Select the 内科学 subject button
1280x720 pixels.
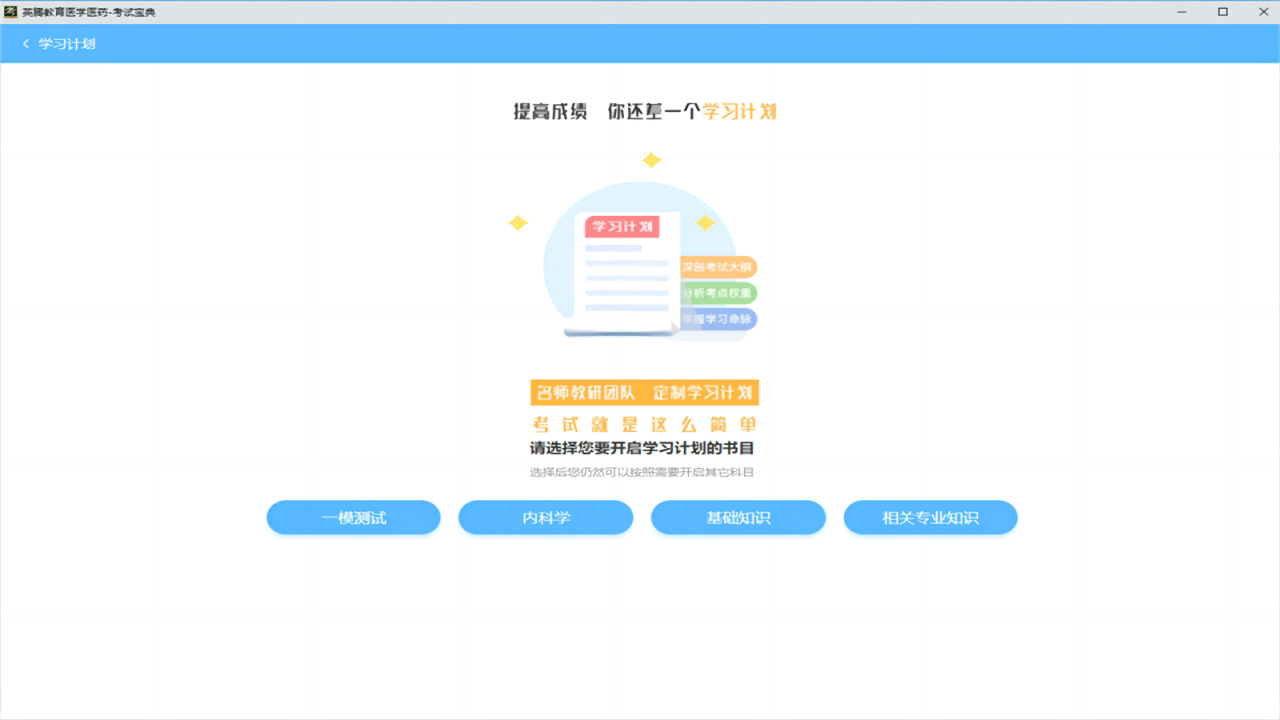point(545,517)
